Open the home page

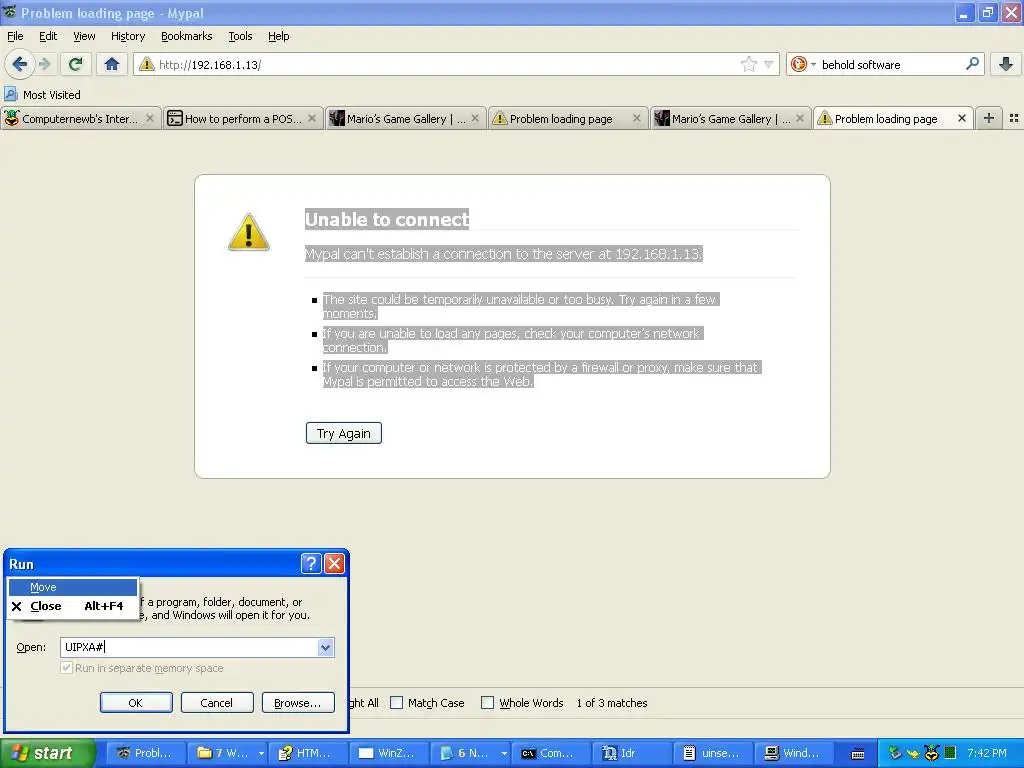(112, 64)
